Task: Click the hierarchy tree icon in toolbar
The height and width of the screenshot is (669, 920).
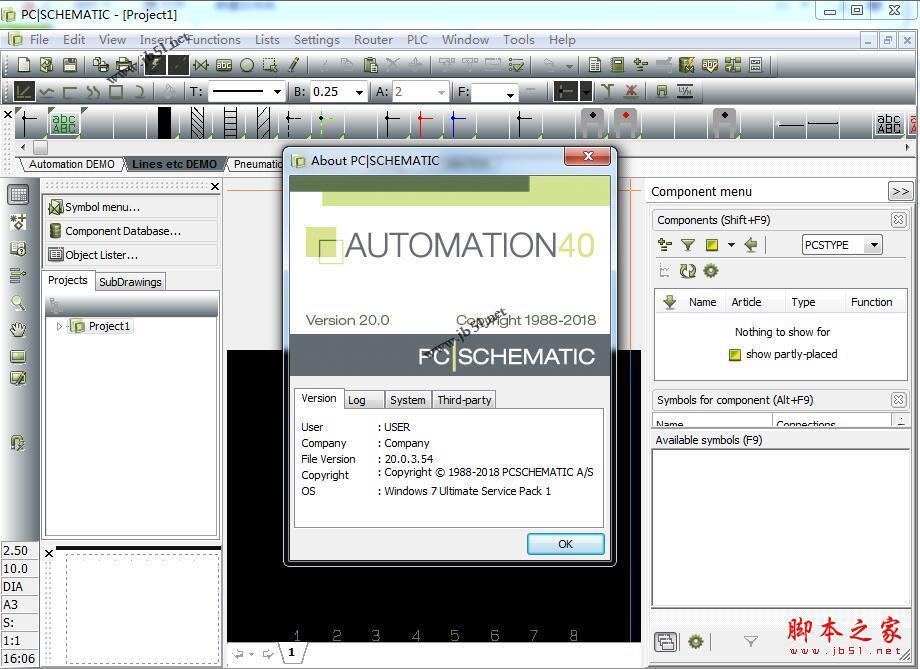Action: point(733,65)
